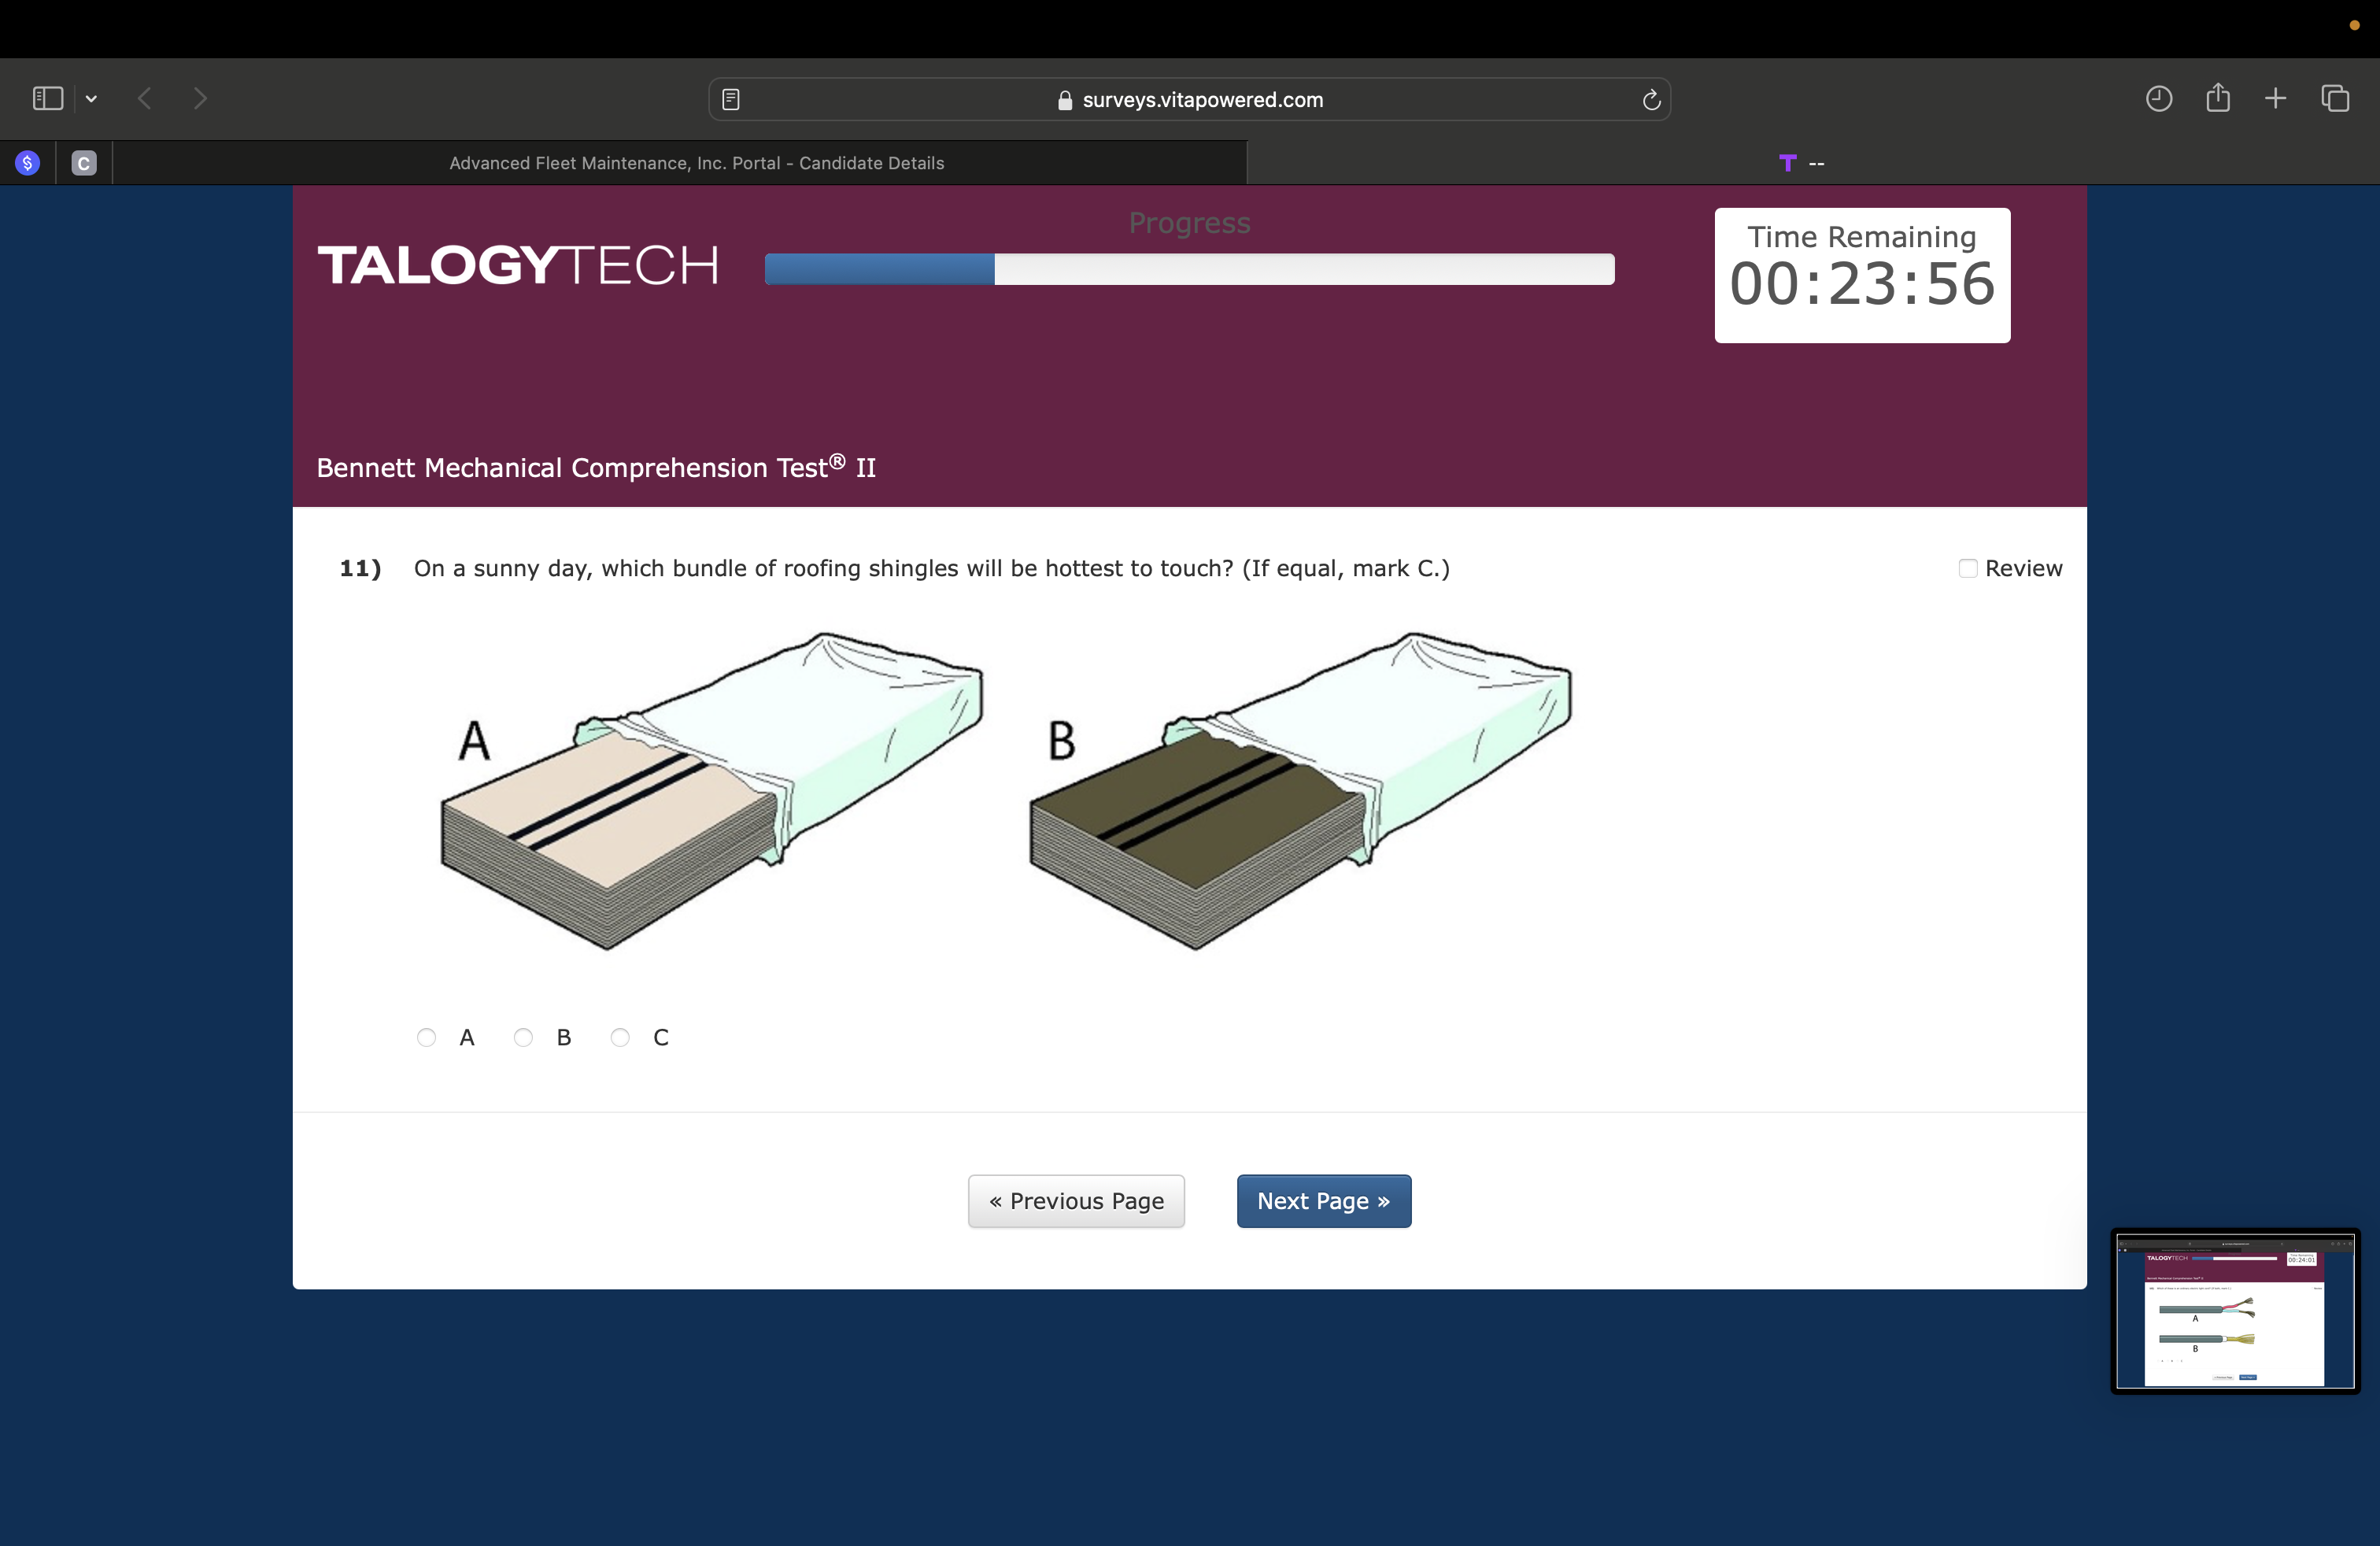Click the forward navigation arrow
This screenshot has width=2380, height=1546.
pyautogui.click(x=200, y=98)
